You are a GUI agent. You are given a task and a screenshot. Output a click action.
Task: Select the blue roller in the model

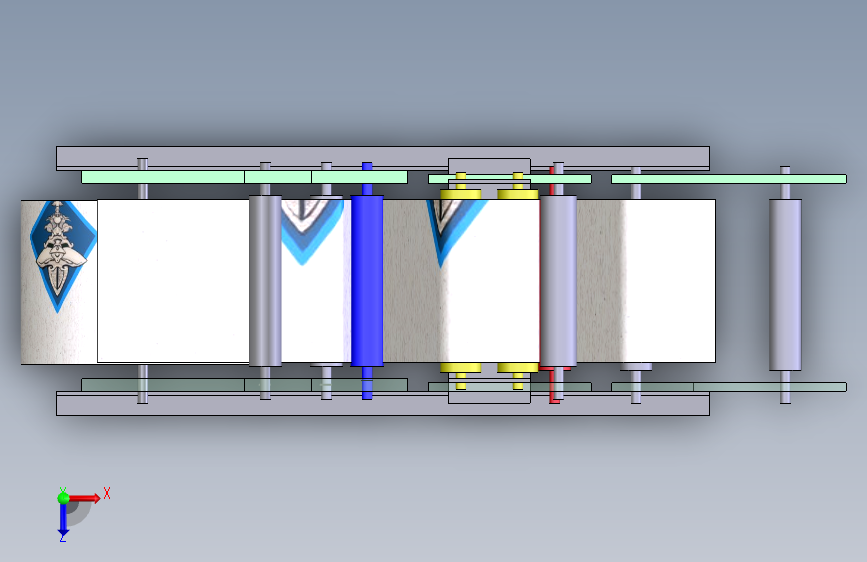click(367, 280)
